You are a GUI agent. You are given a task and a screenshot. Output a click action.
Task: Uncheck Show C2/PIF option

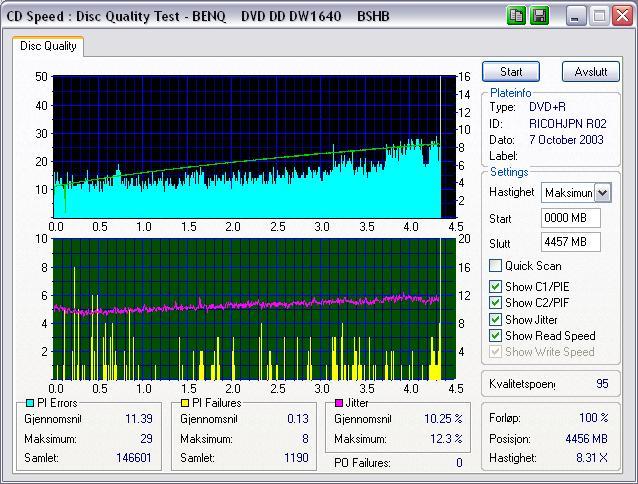(x=495, y=303)
